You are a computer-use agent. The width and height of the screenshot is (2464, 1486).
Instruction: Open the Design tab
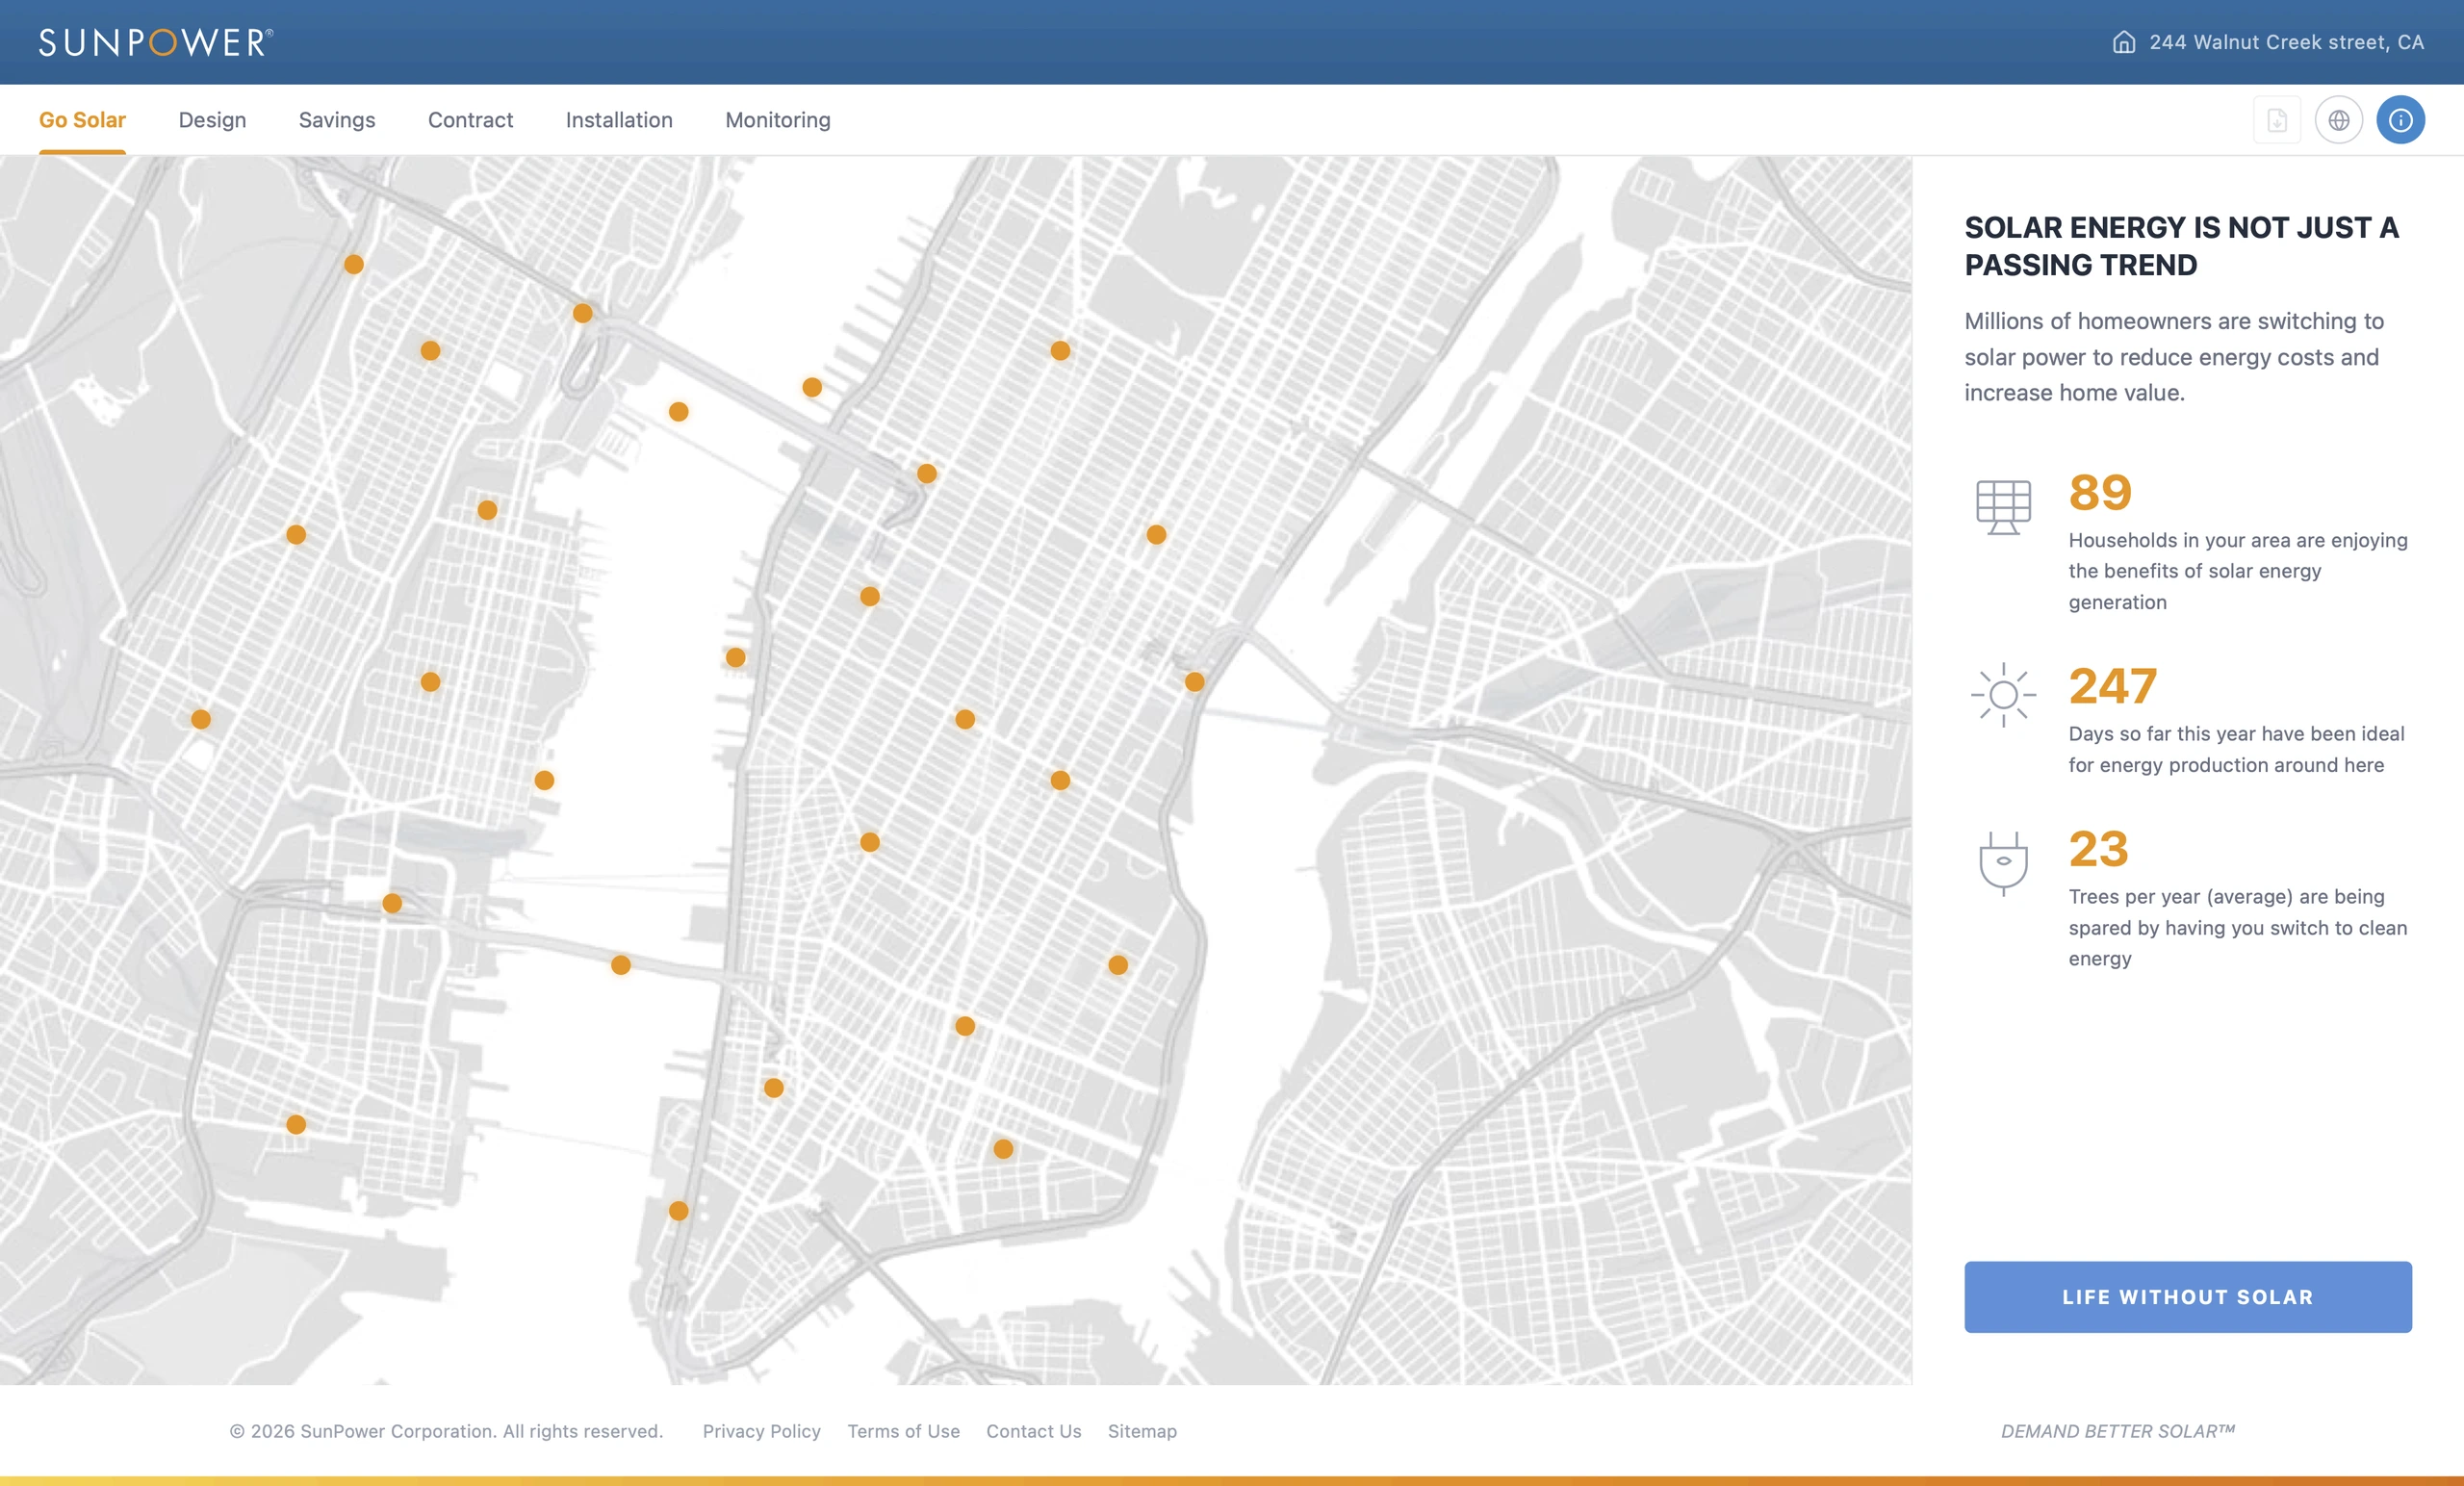[x=212, y=120]
